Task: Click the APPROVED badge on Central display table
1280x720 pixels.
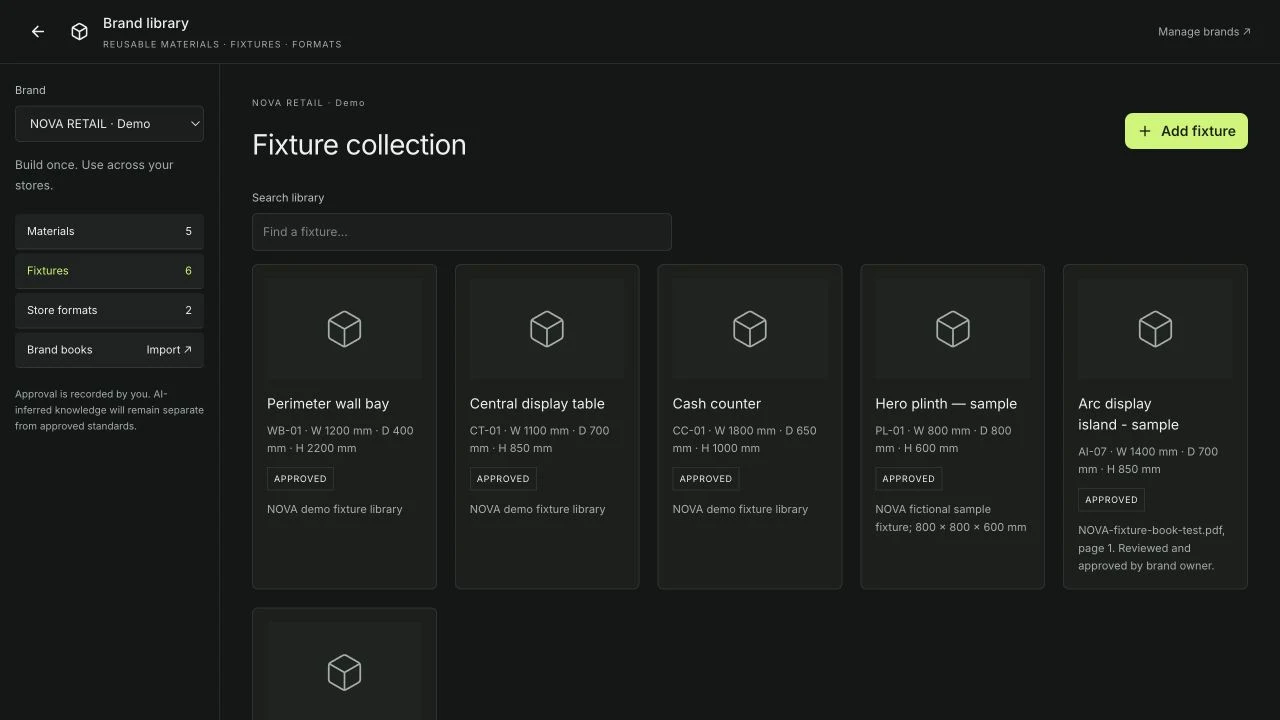Action: 503,479
